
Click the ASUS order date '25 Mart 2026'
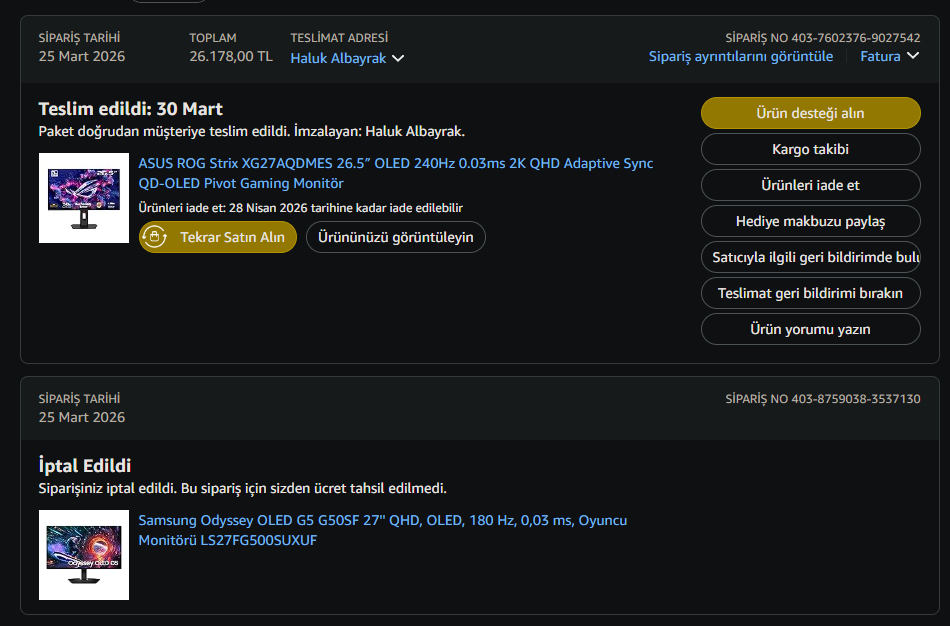82,56
